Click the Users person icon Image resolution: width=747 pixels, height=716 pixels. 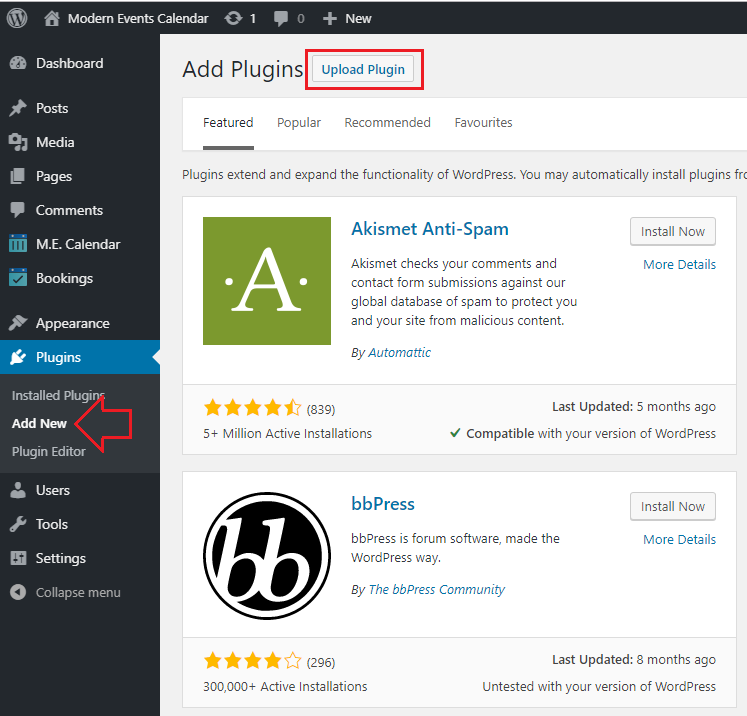(x=18, y=490)
